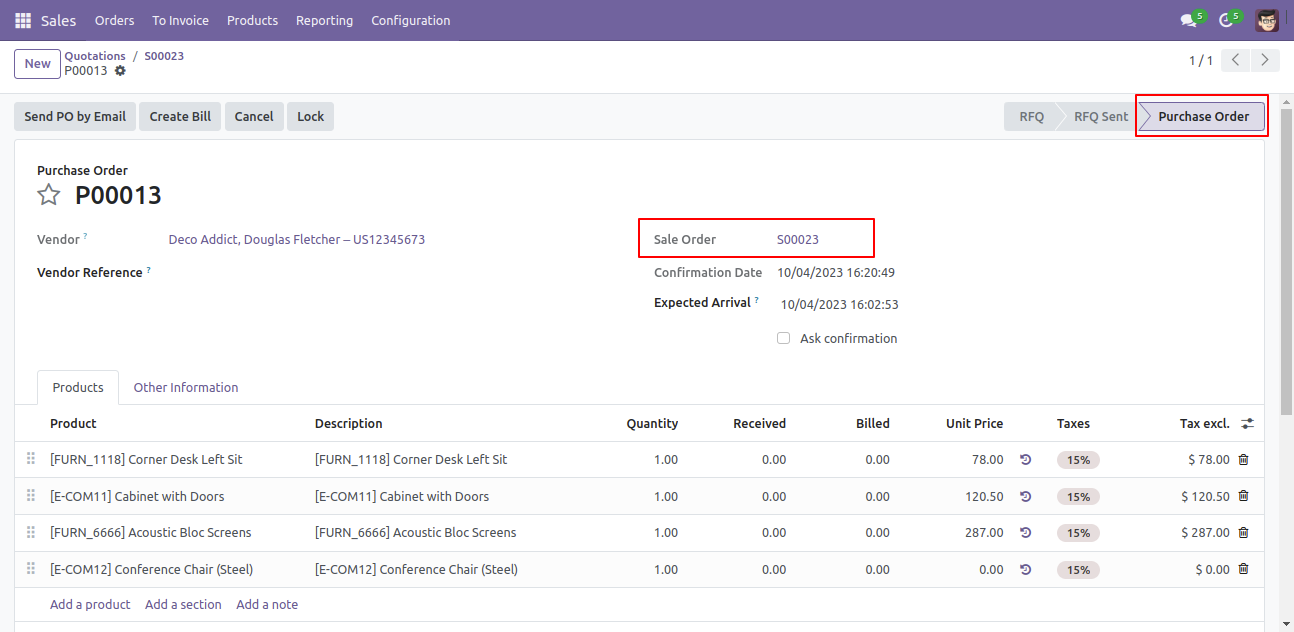Image resolution: width=1294 pixels, height=632 pixels.
Task: Toggle the Ask confirmation checkbox
Action: [x=784, y=338]
